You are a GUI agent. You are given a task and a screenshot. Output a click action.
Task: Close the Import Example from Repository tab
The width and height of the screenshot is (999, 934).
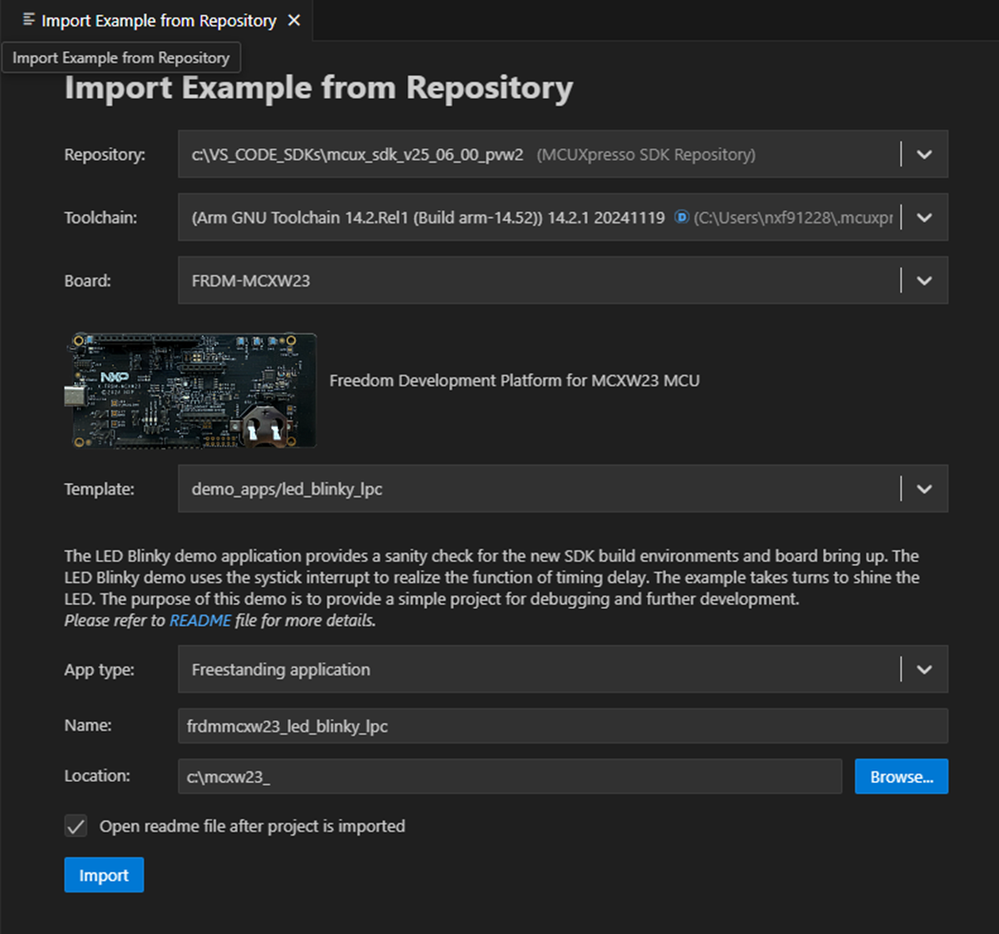tap(294, 20)
